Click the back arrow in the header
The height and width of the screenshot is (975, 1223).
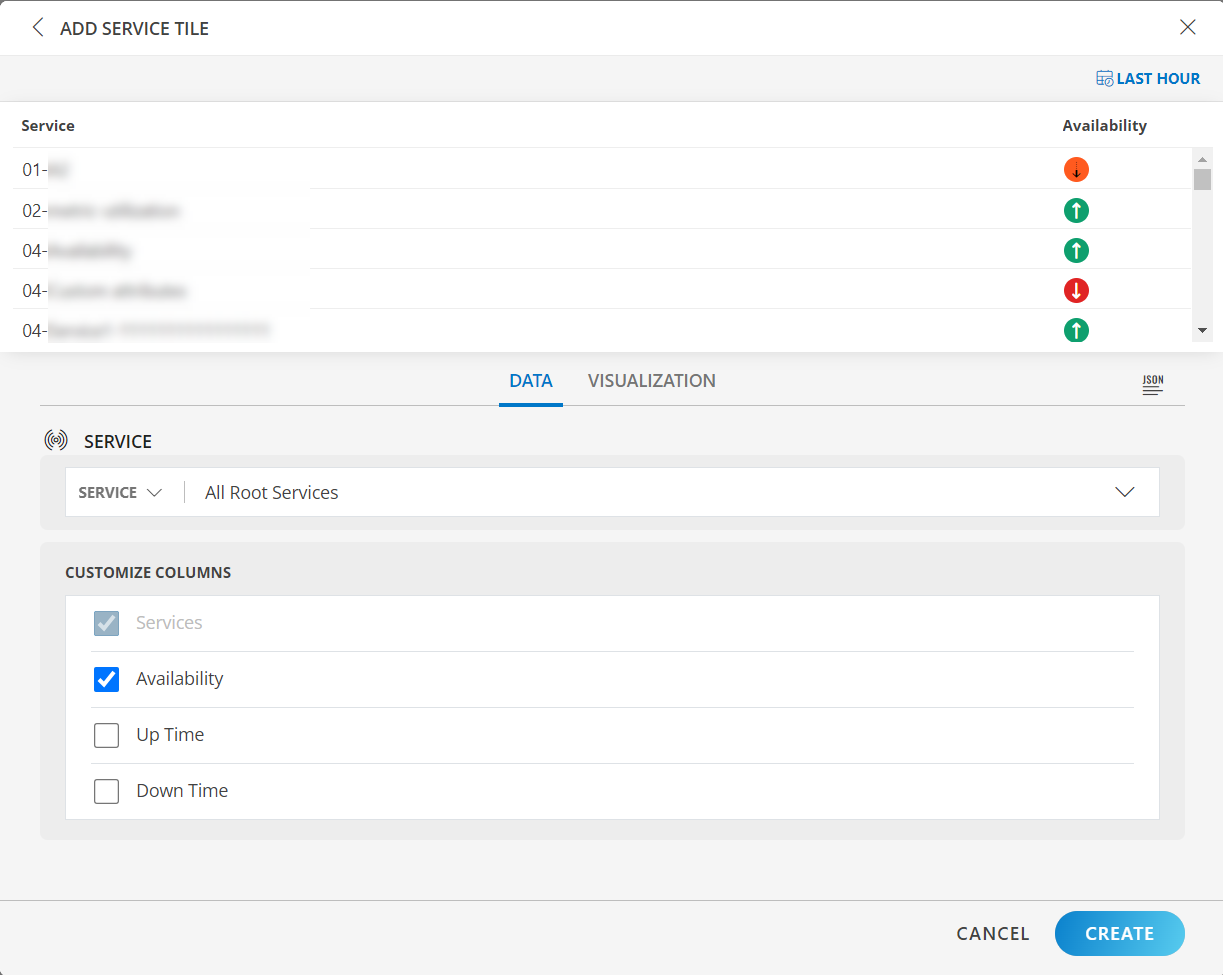(x=38, y=27)
